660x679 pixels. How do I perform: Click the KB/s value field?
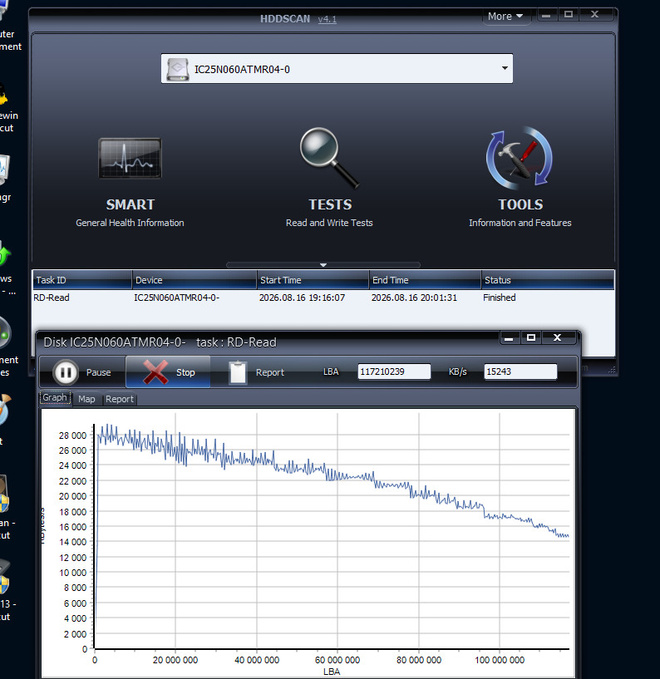[x=520, y=372]
